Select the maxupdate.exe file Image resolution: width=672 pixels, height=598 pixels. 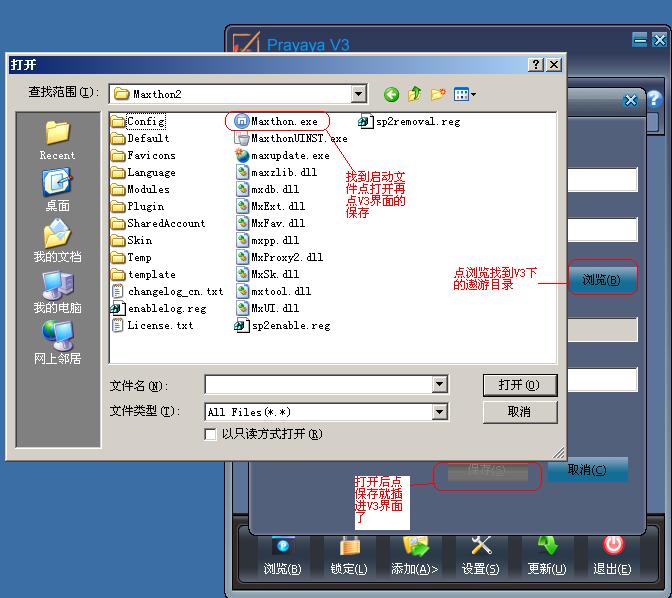click(282, 156)
